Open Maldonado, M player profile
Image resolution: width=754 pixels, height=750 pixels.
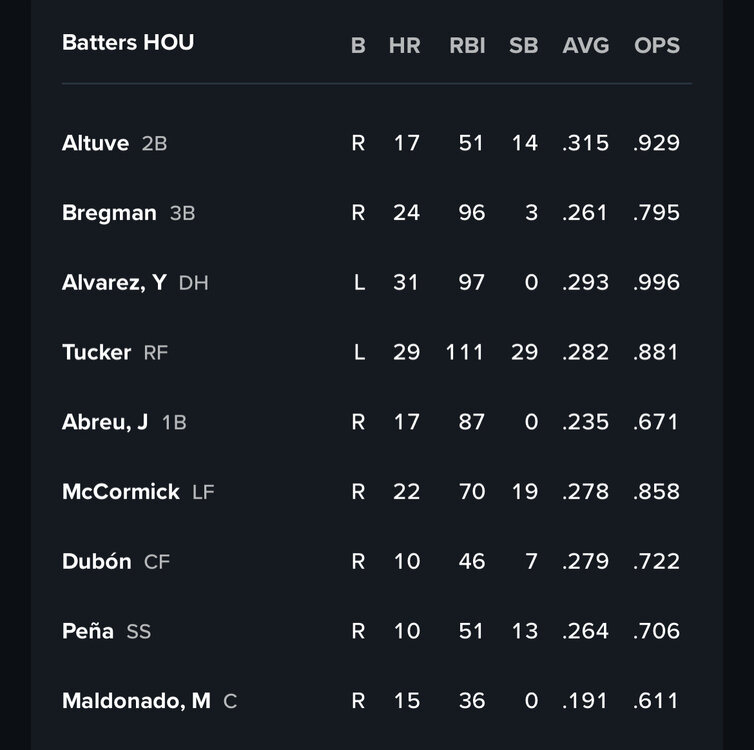(x=136, y=701)
